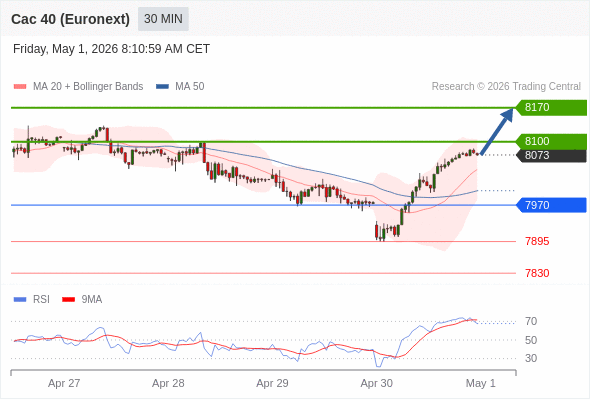The height and width of the screenshot is (400, 590).
Task: Click the Cac 40 (Euronext) title
Action: point(70,19)
